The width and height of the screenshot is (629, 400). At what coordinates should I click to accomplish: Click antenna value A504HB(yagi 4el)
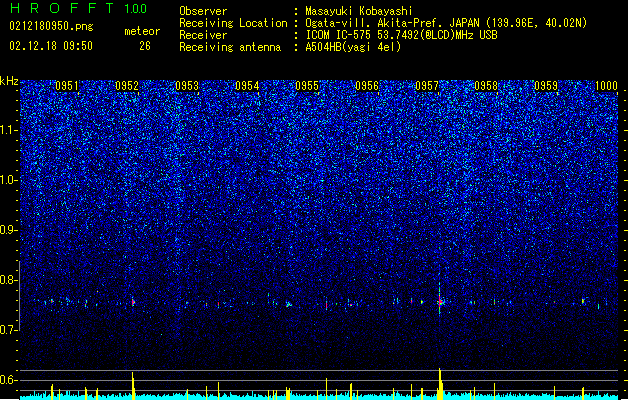[x=353, y=47]
